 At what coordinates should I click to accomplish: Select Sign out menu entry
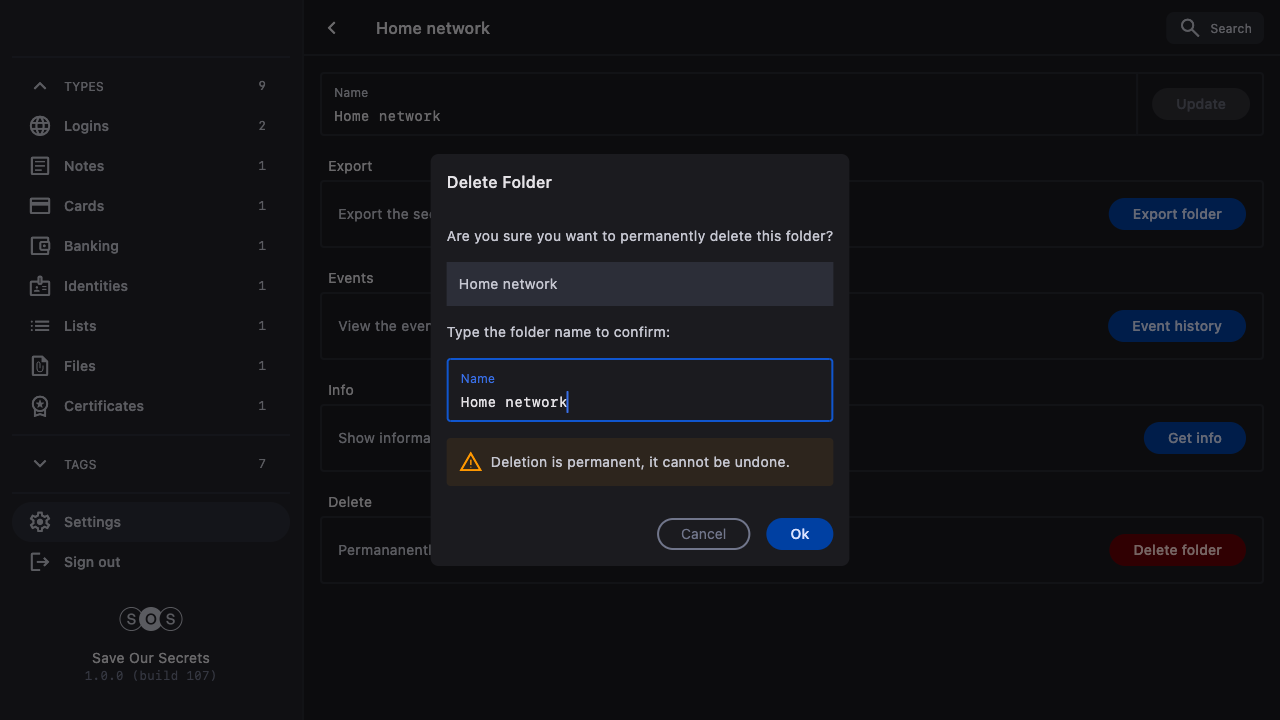(x=92, y=562)
